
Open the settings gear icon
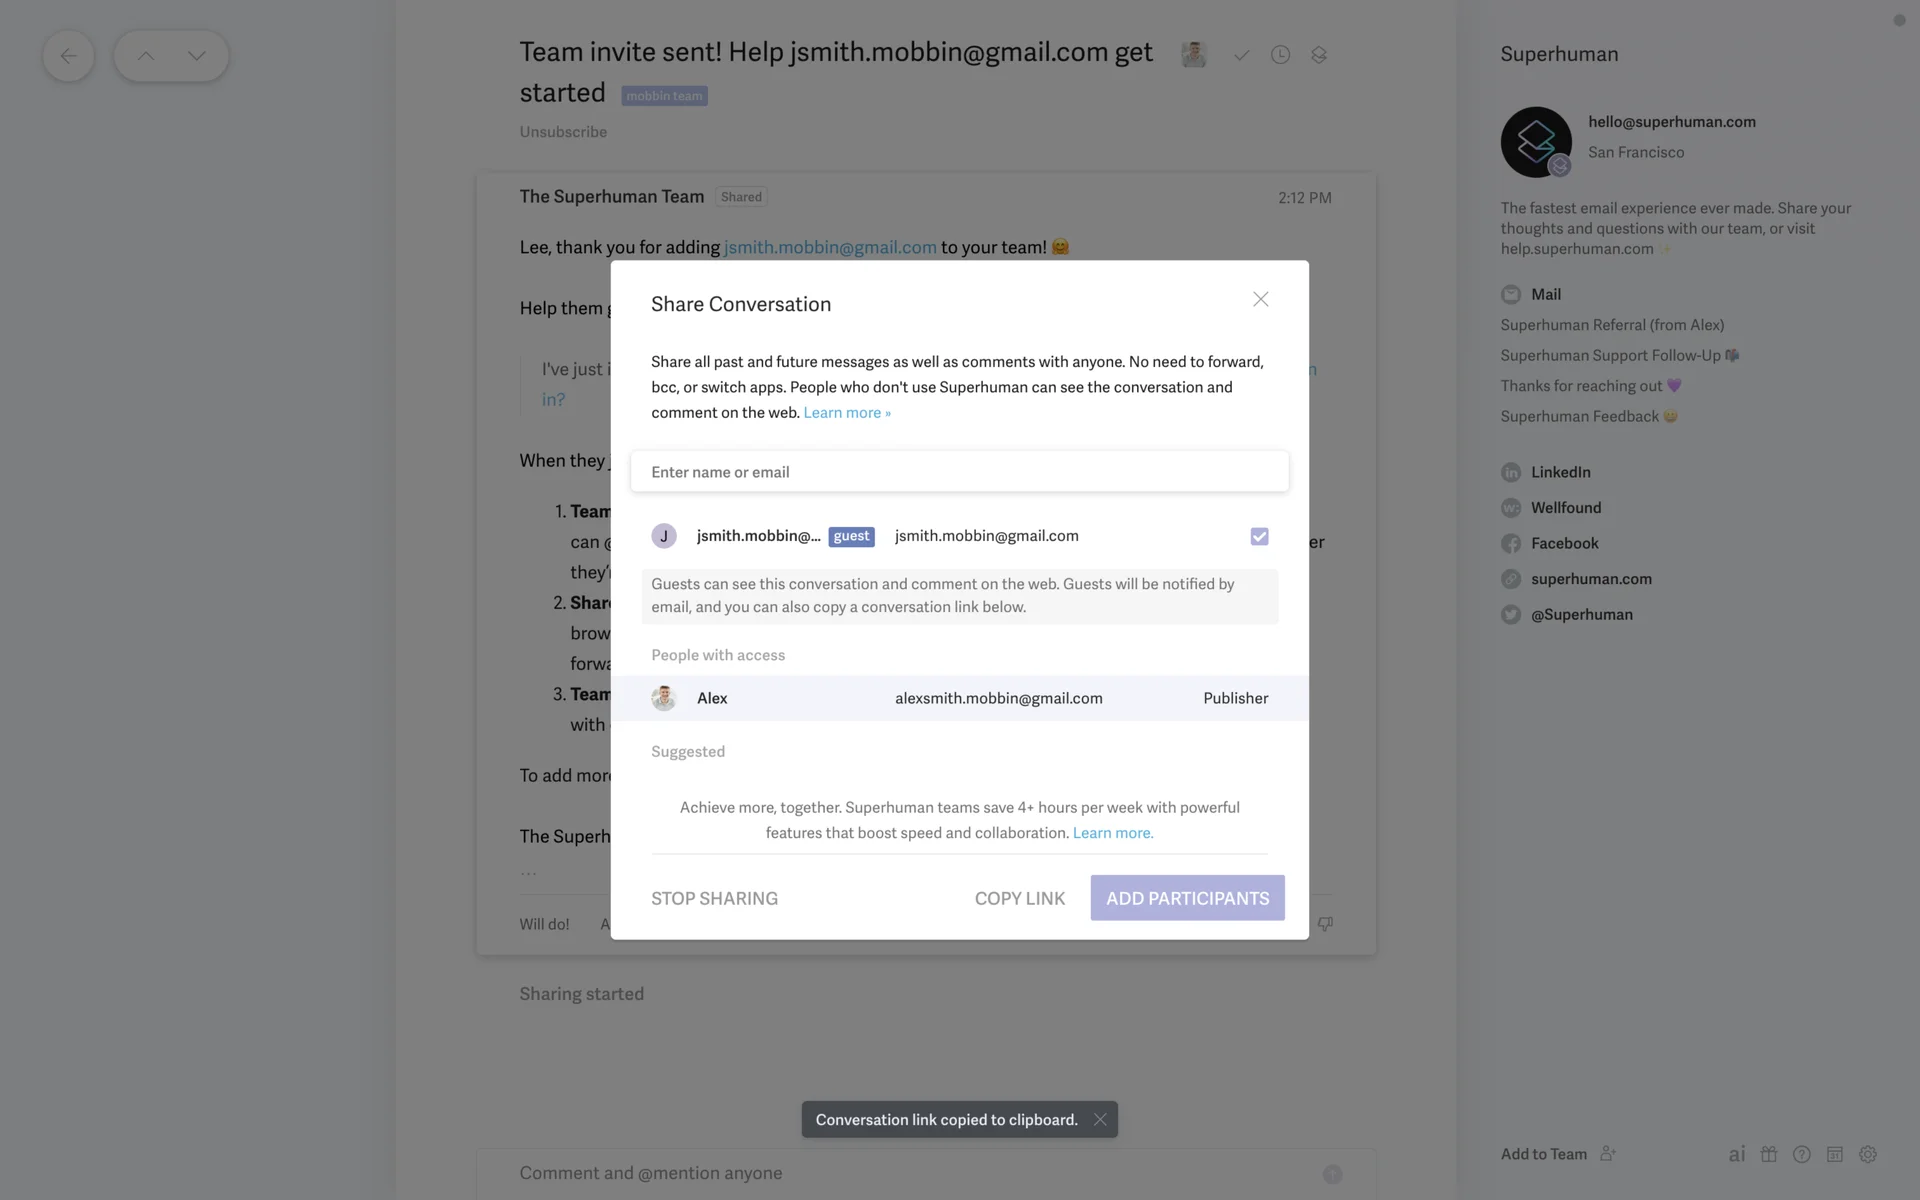tap(1868, 1154)
